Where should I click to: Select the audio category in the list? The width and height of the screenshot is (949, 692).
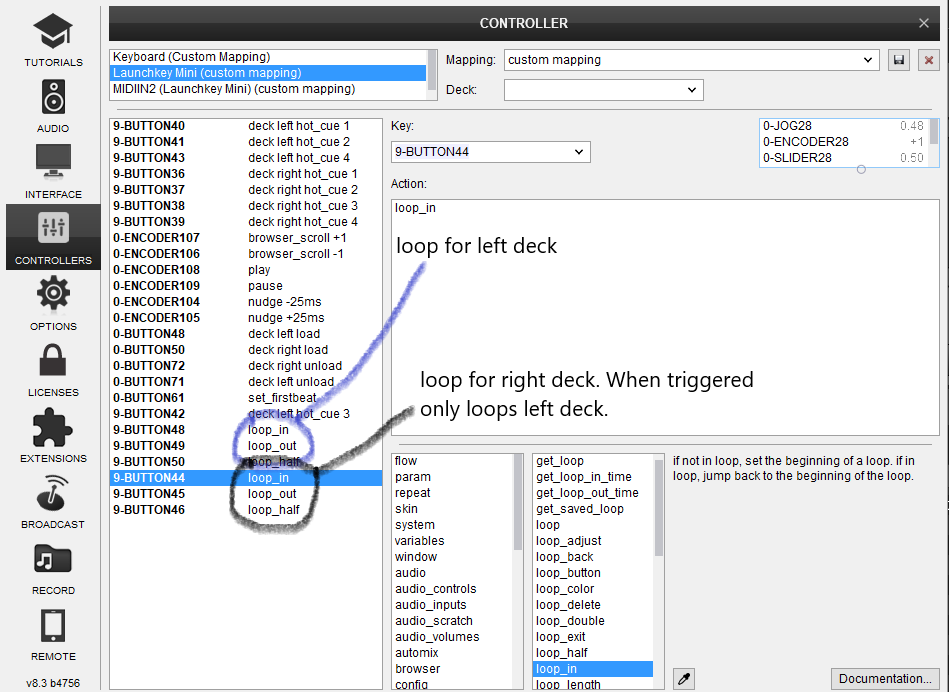point(410,573)
